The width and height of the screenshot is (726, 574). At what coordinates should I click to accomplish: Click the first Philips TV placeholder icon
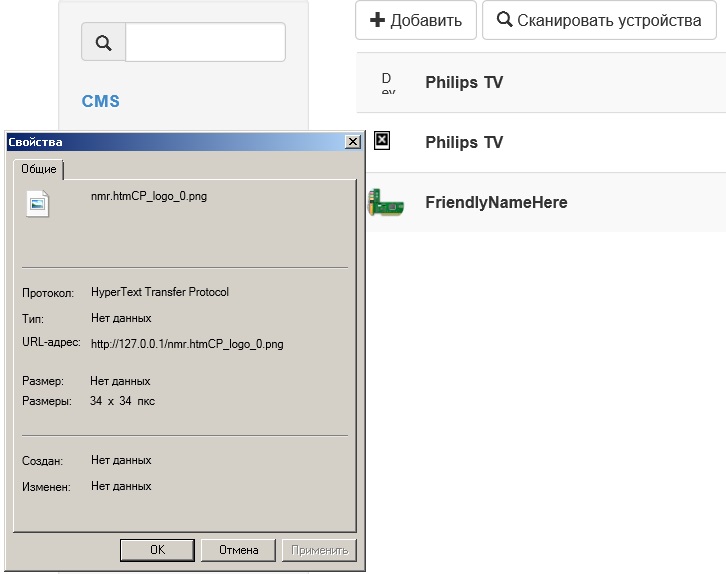coord(387,82)
